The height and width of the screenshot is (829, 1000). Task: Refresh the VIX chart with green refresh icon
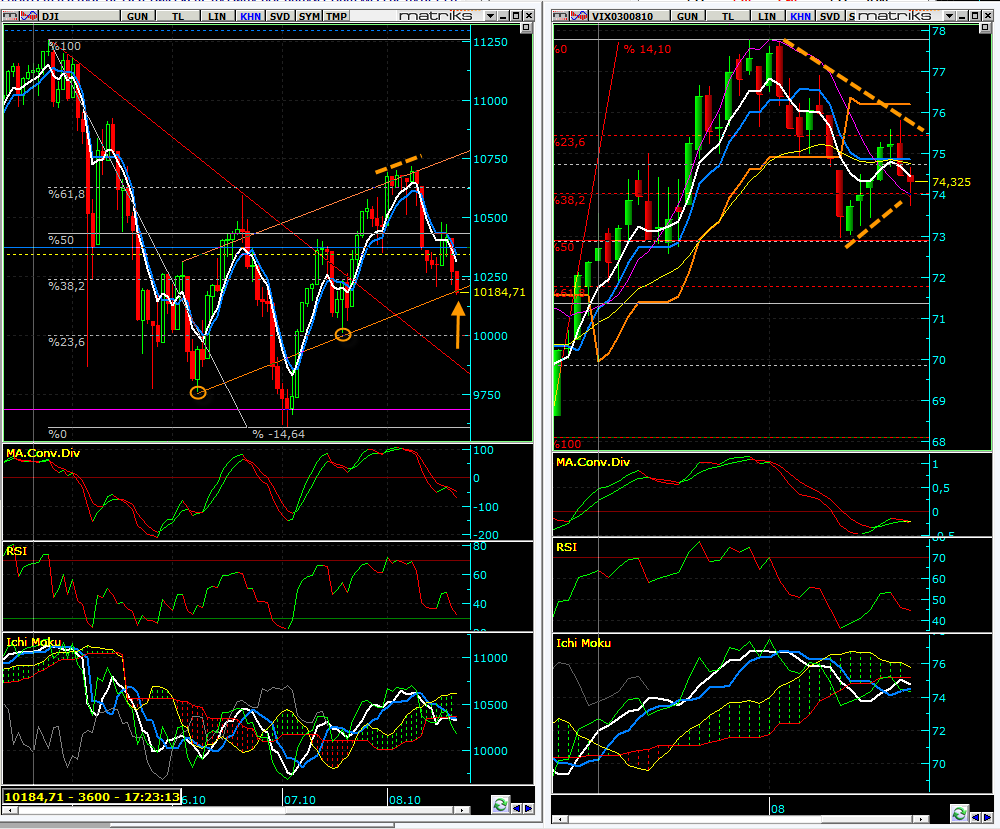click(x=959, y=813)
